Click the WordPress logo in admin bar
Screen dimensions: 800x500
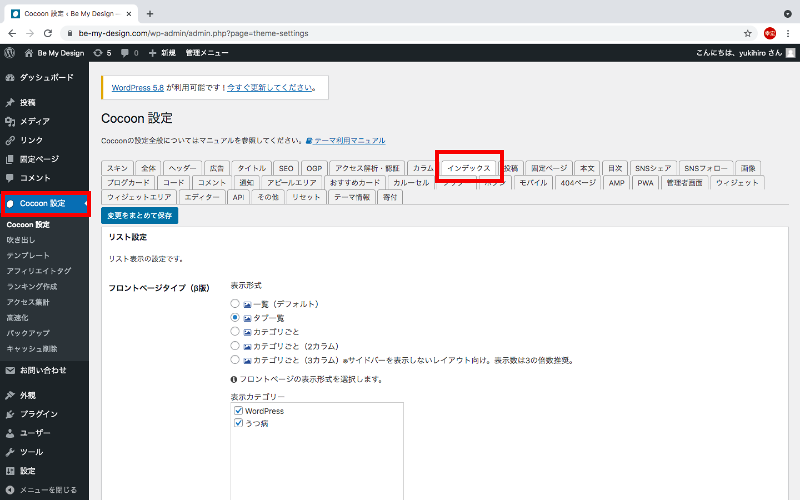(x=9, y=52)
